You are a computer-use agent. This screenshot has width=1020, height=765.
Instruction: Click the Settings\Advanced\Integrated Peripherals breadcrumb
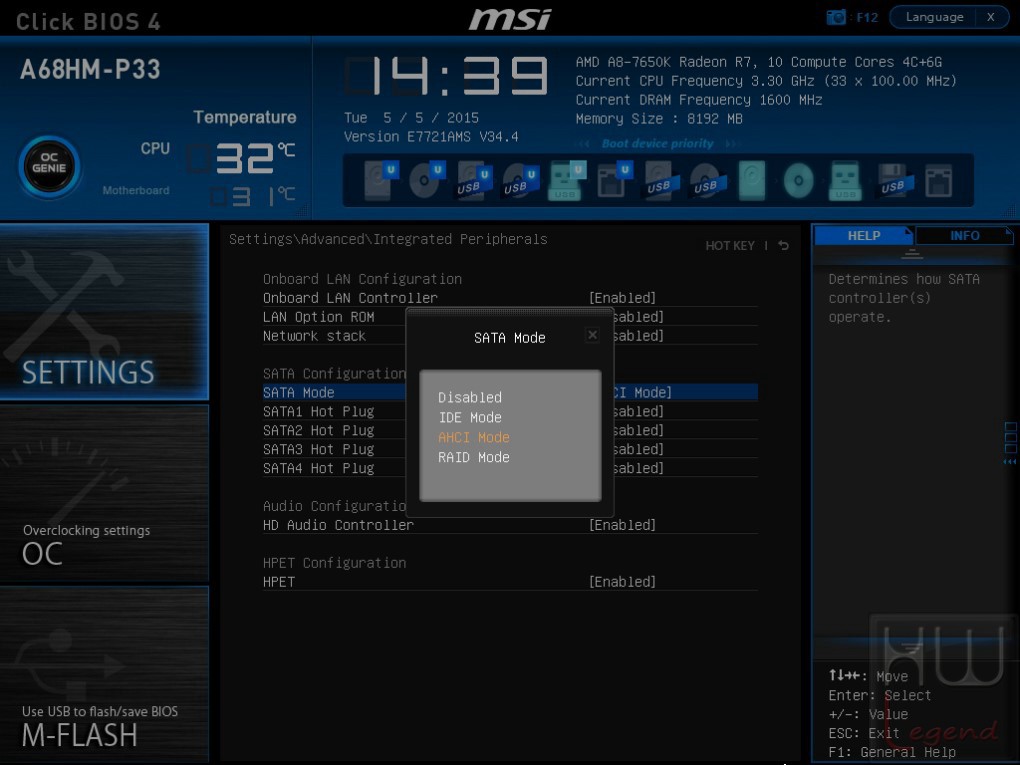point(388,239)
